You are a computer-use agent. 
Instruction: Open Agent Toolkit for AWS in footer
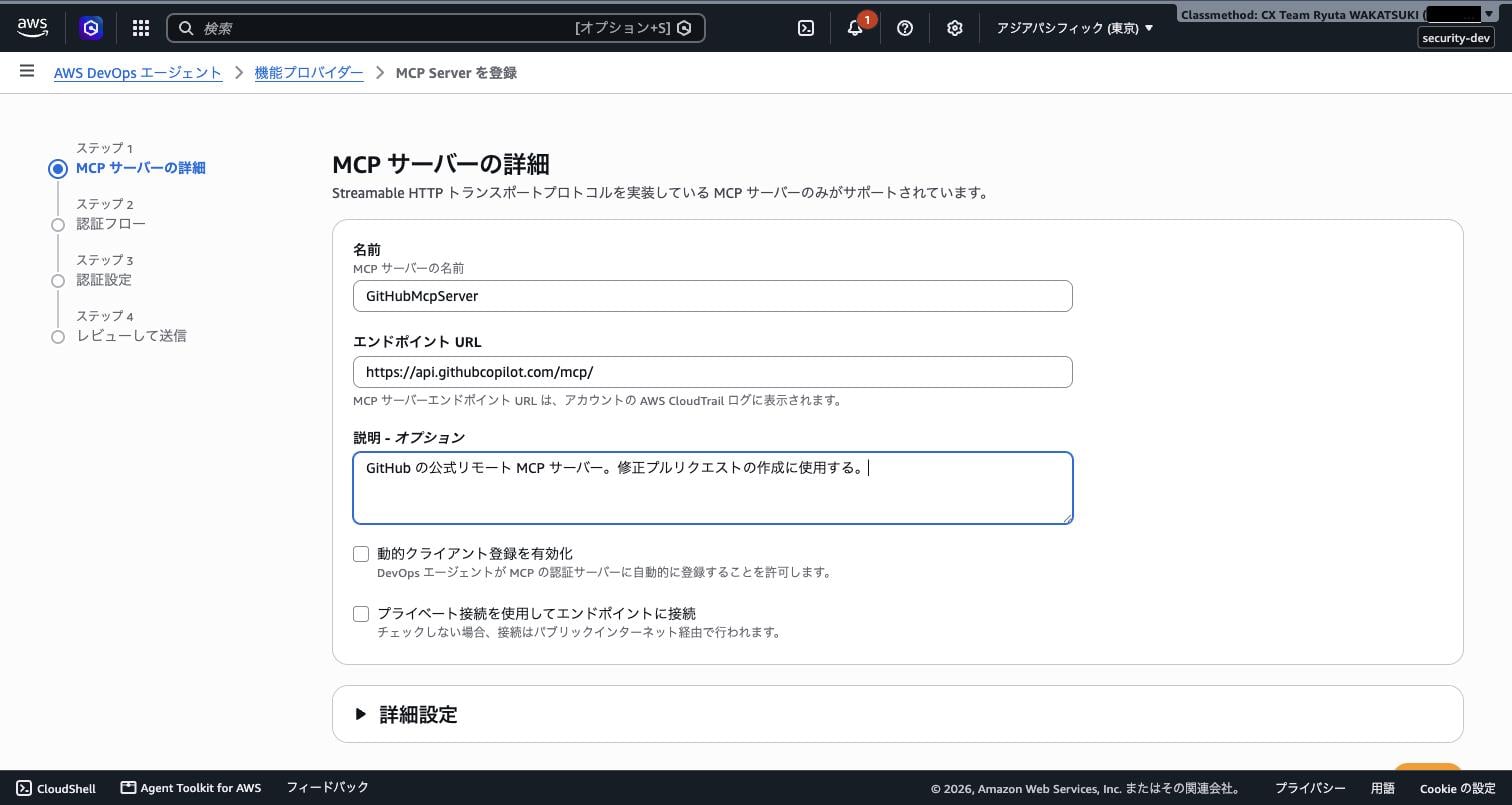[191, 788]
